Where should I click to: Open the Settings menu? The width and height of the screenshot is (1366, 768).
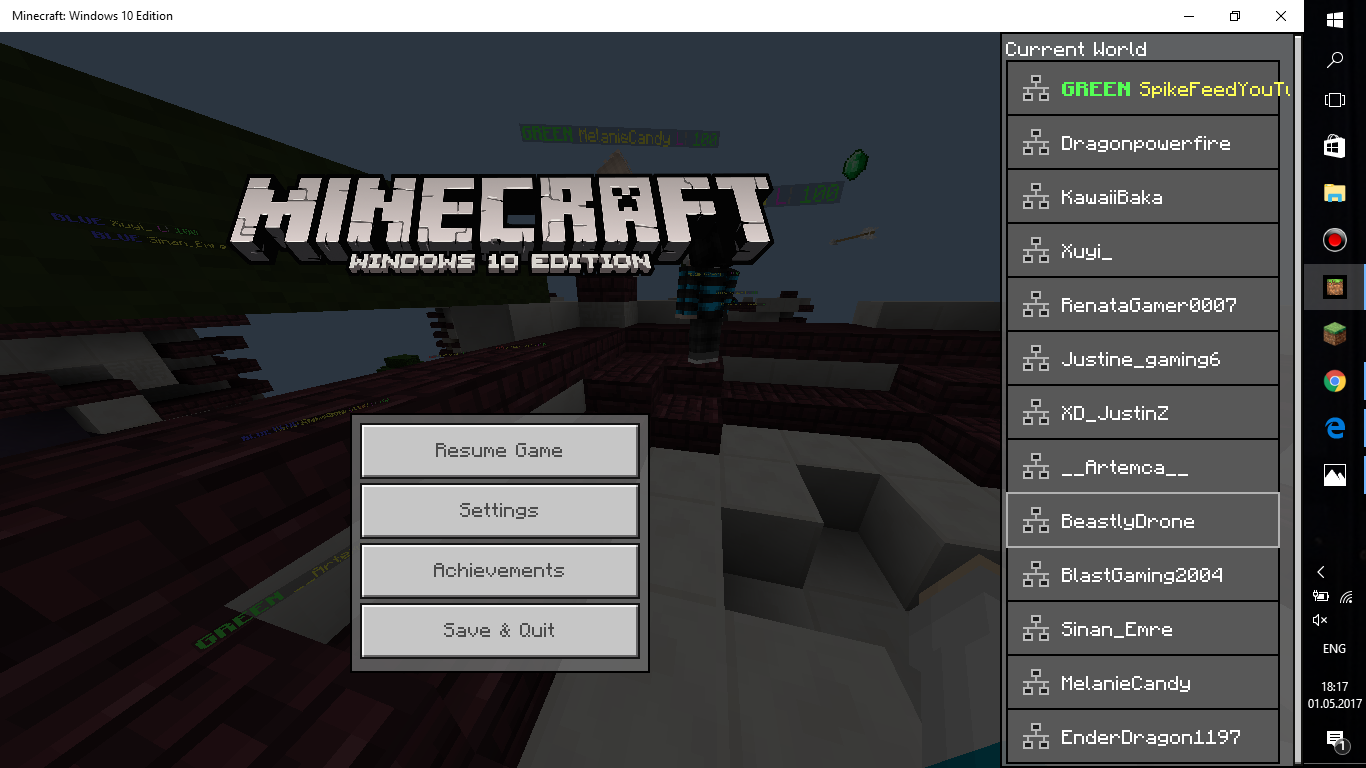(x=499, y=511)
